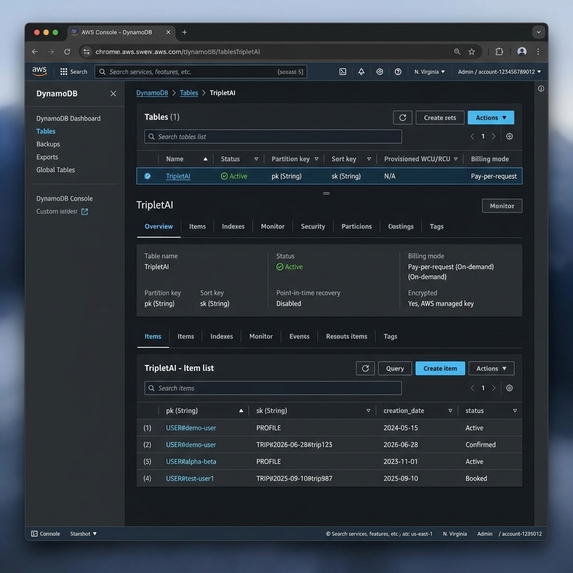Click the DynamoDB breadcrumb link
Screen dimensions: 573x573
click(x=152, y=93)
